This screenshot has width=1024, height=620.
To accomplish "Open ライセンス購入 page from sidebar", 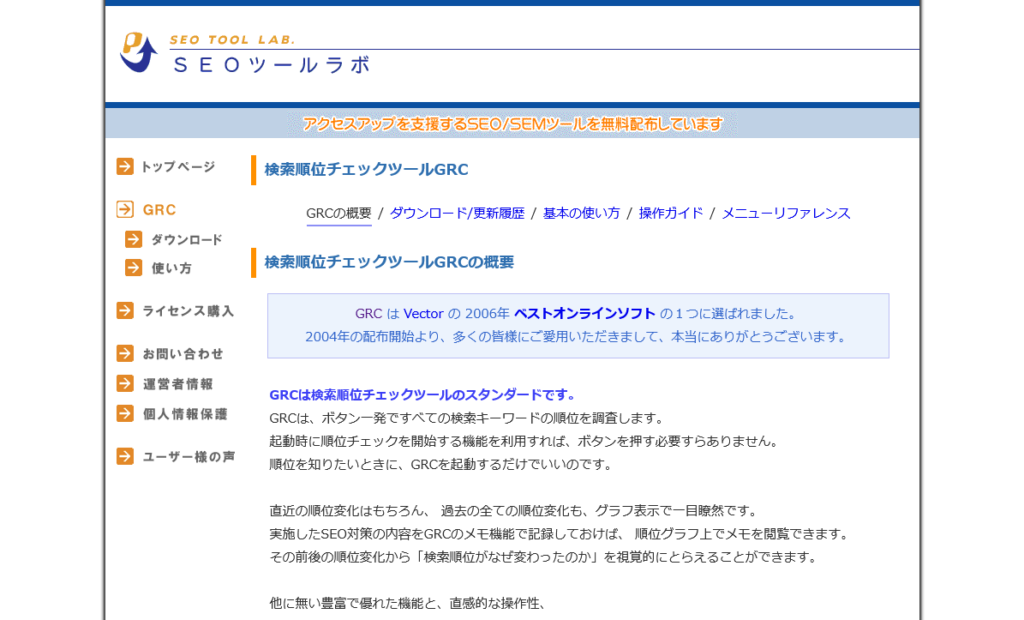I will [x=188, y=311].
